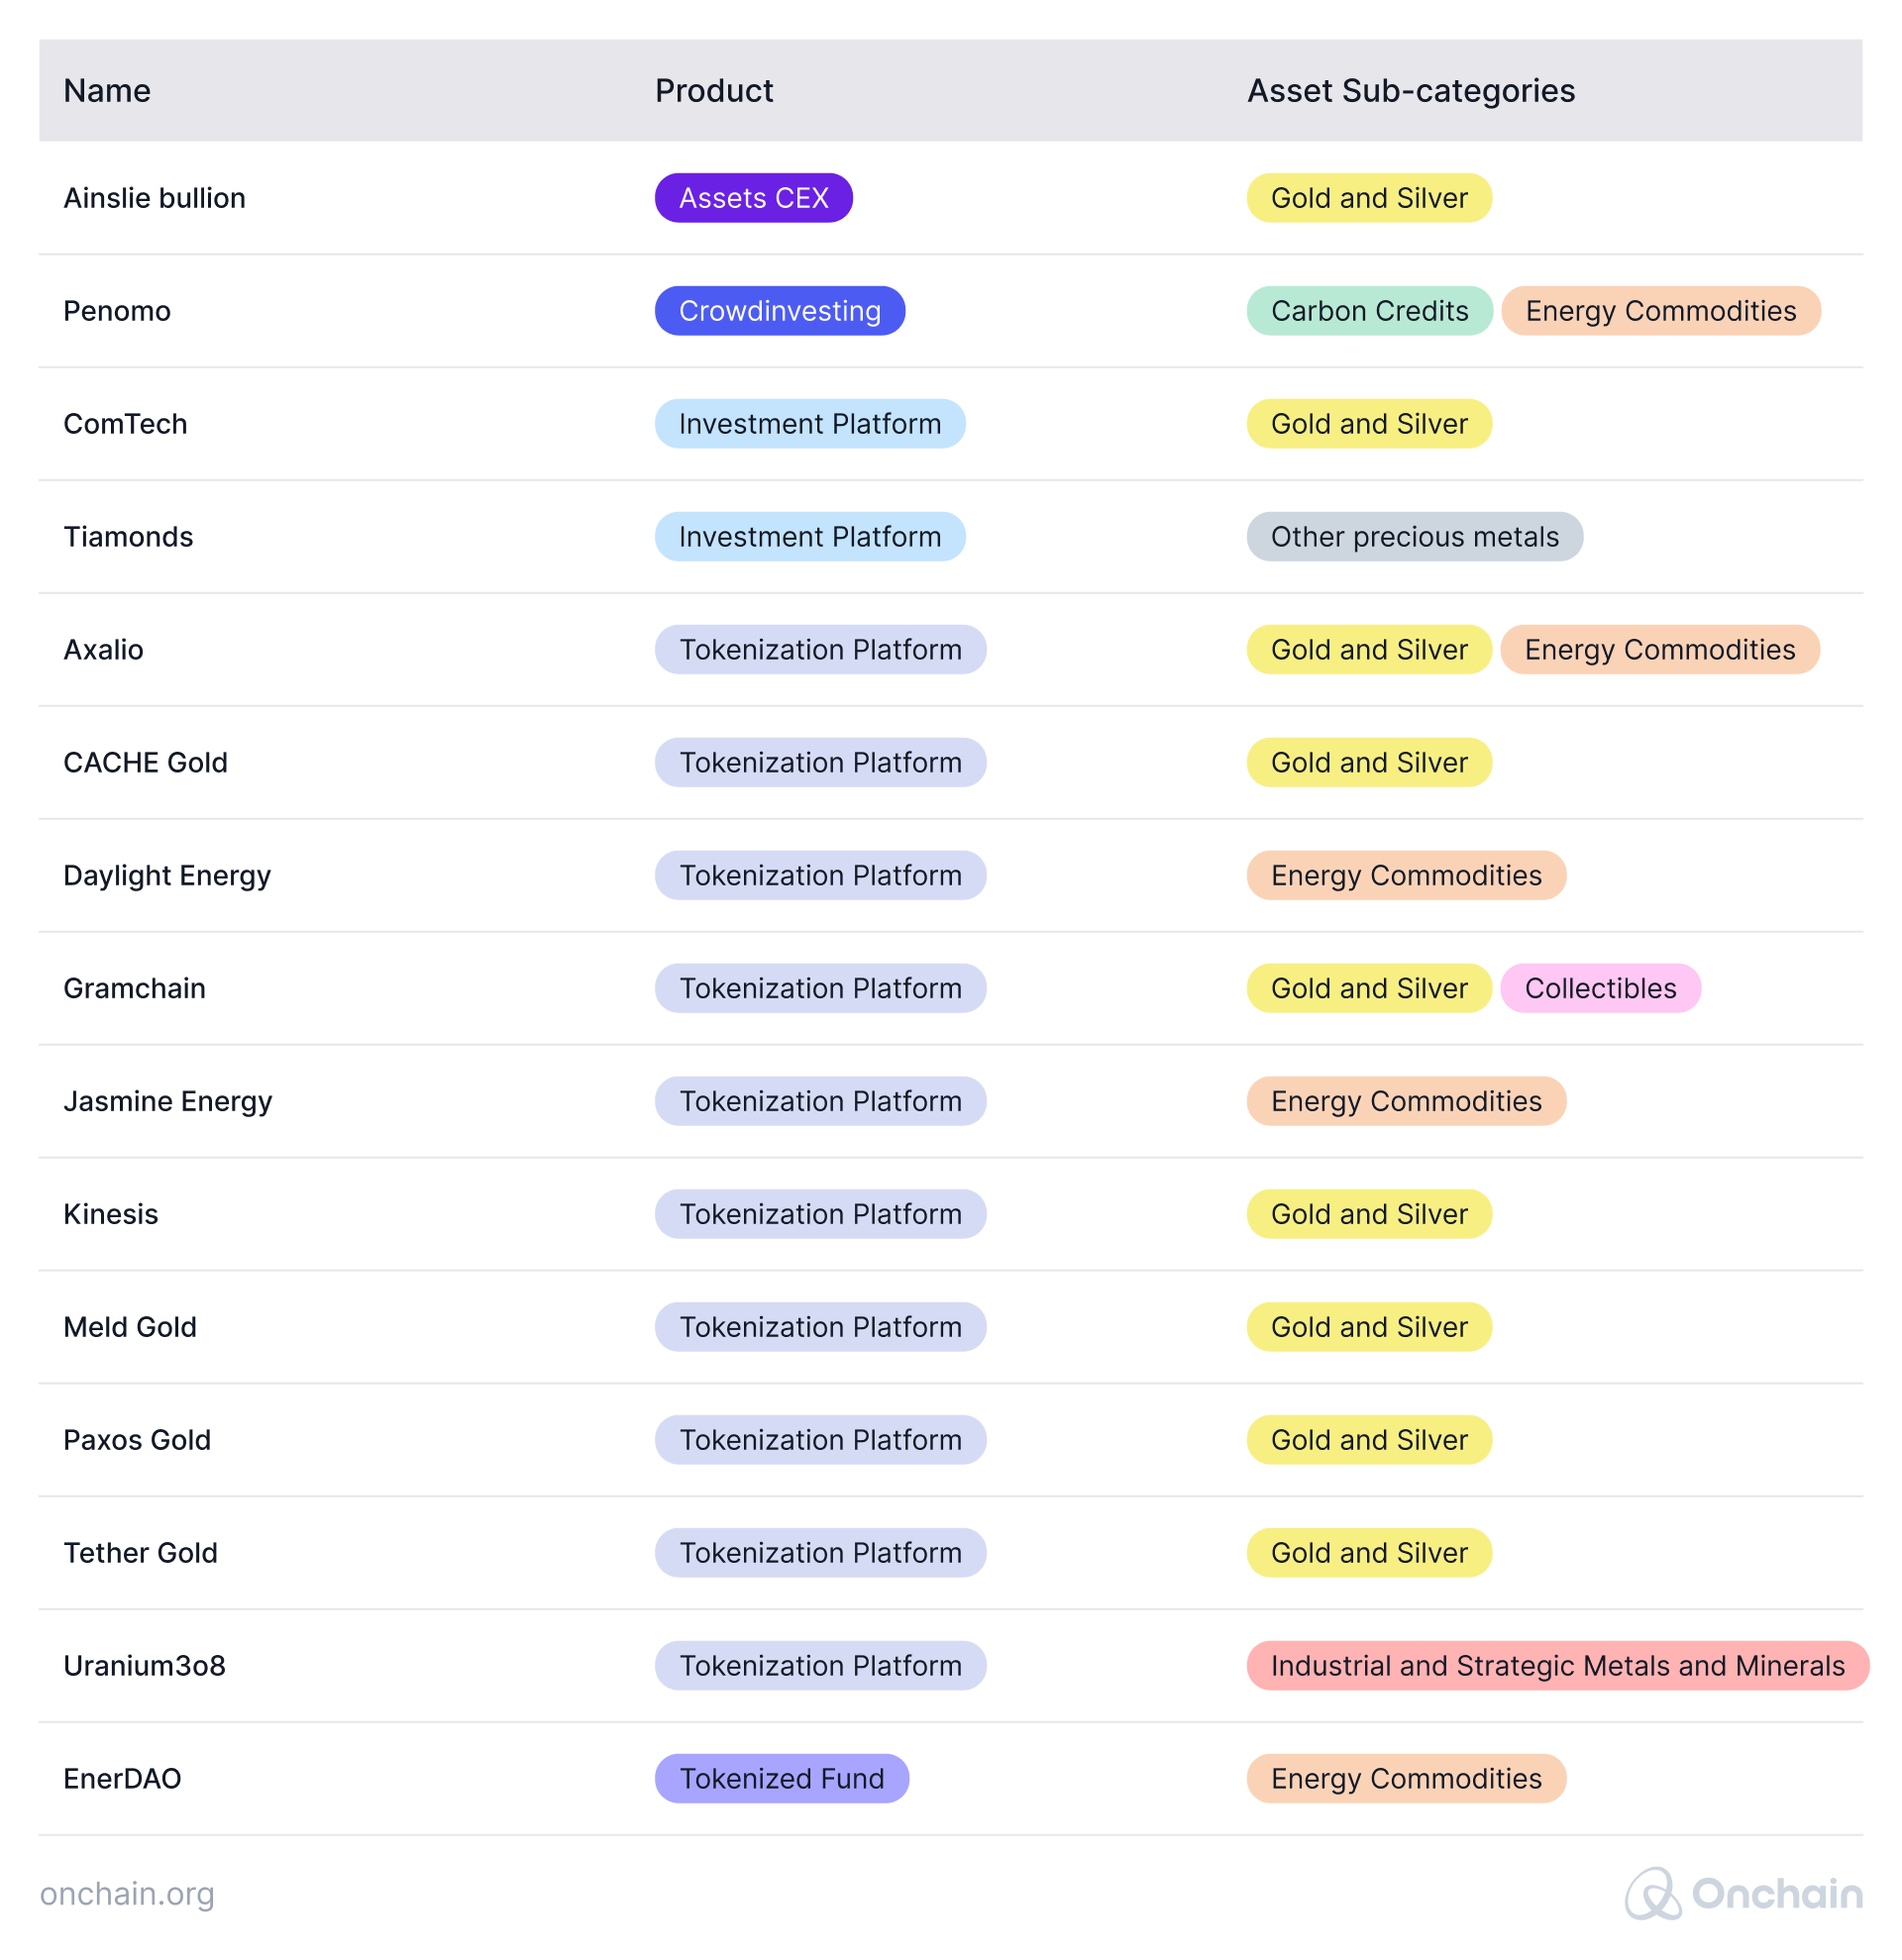1902x1960 pixels.
Task: Select the Assets CEX tag
Action: point(753,198)
